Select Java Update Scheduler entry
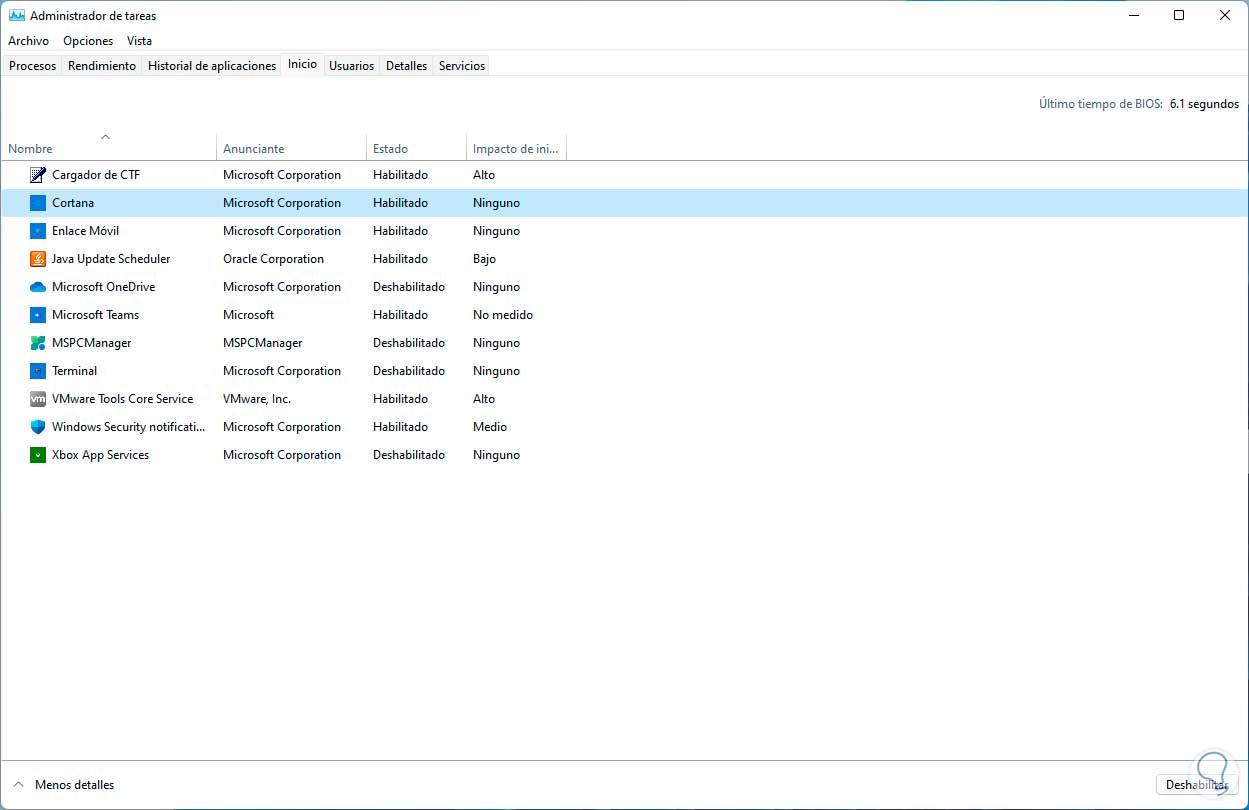Image resolution: width=1249 pixels, height=810 pixels. click(x=111, y=259)
